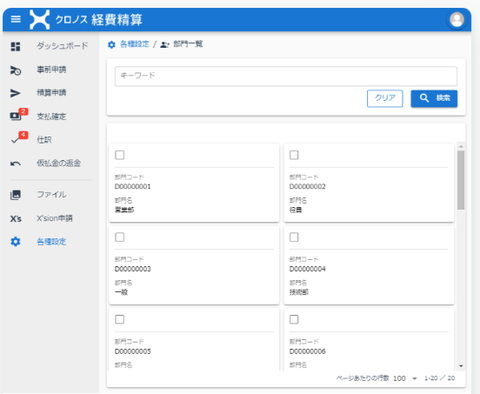The width and height of the screenshot is (480, 394).
Task: Open 事前申請 from the sidebar
Action: (51, 70)
